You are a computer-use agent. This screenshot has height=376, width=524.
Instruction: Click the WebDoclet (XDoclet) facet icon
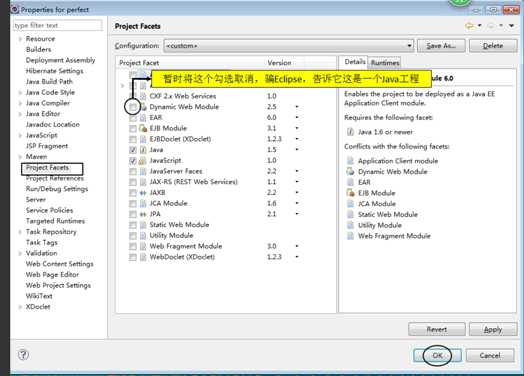point(143,257)
